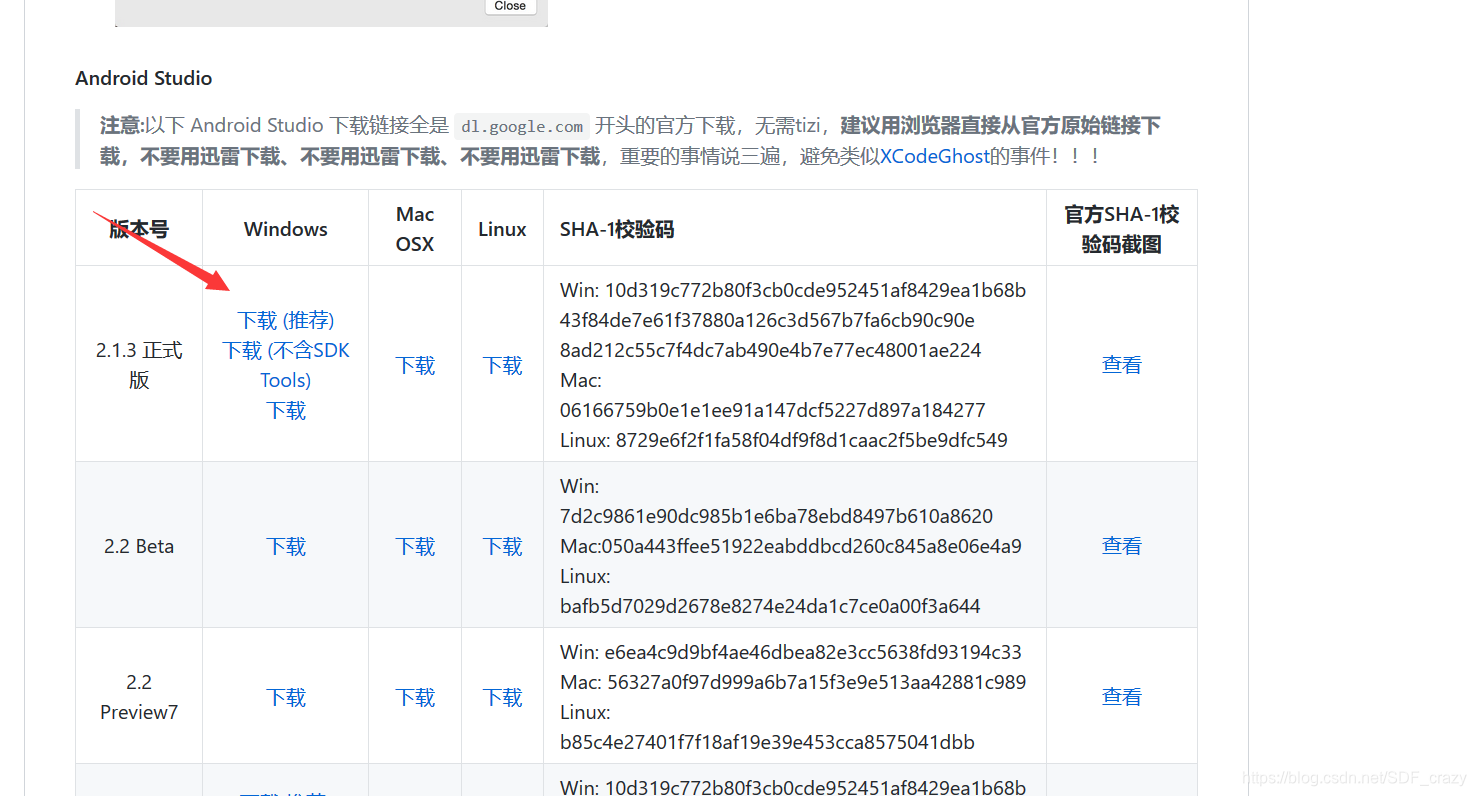The image size is (1476, 796).
Task: Download Windows 2.1.3 without SDK Tools
Action: 286,365
